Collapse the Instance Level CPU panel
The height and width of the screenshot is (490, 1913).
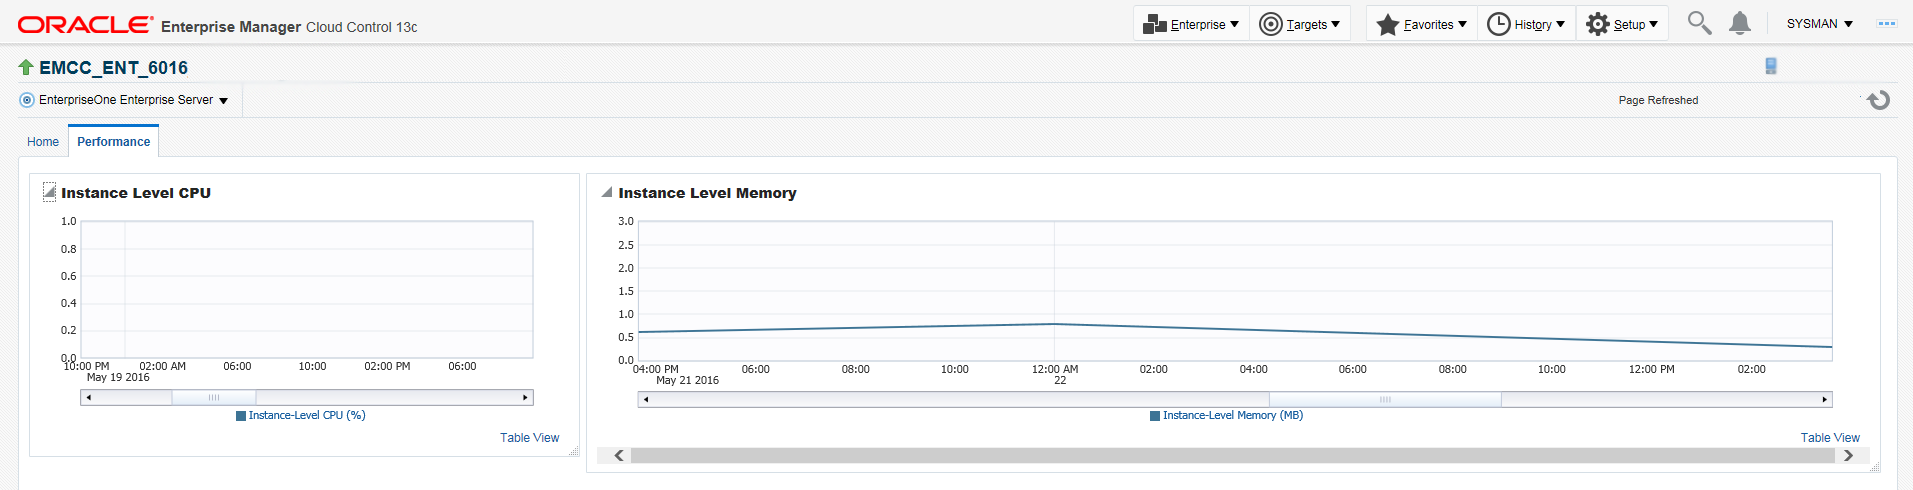click(49, 192)
